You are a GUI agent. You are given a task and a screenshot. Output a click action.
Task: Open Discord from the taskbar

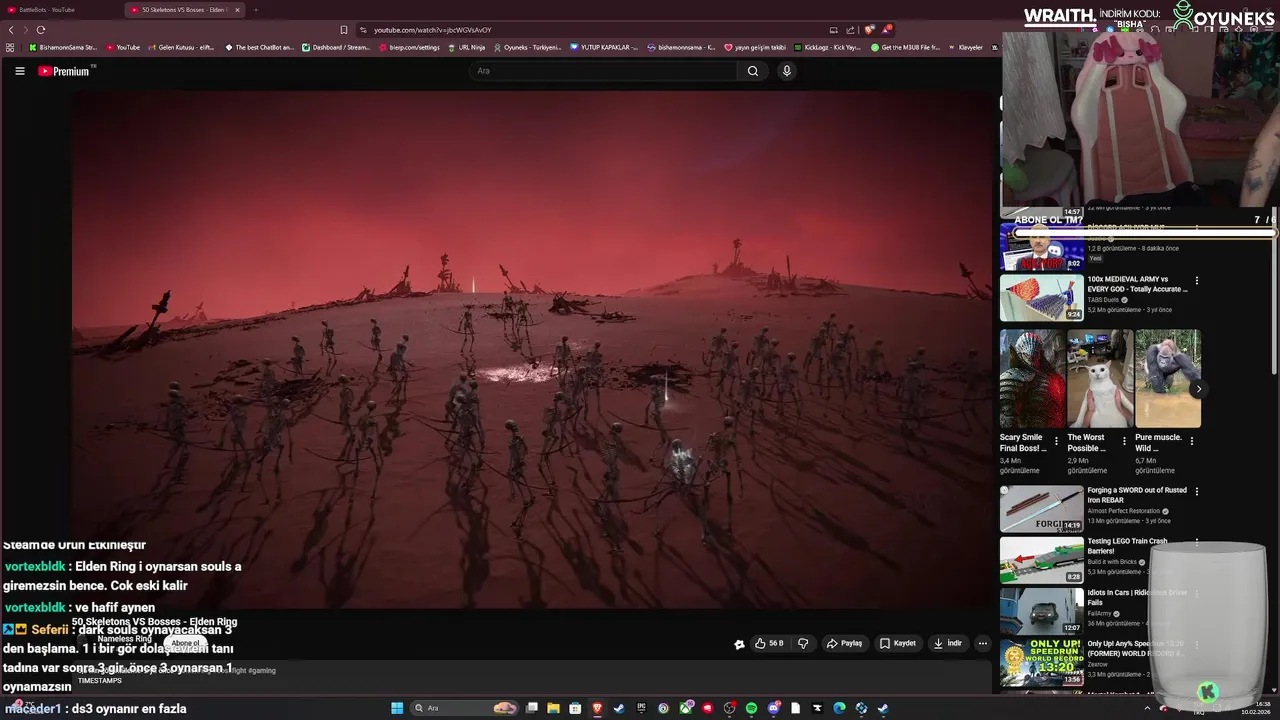(x=773, y=708)
